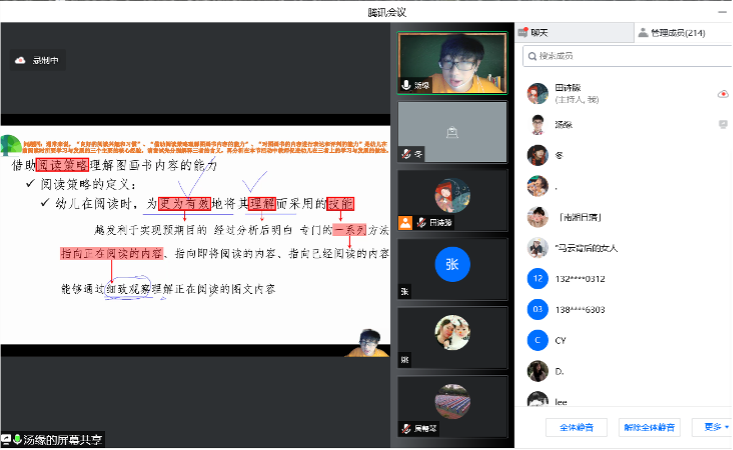This screenshot has height=450, width=733.
Task: Click the microphone icon on the top video tile
Action: pyautogui.click(x=407, y=85)
